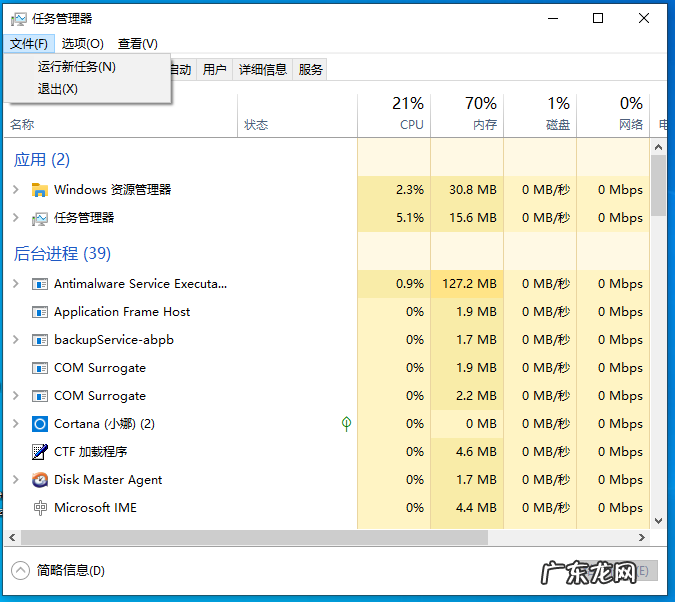Click the horizontal scrollbar thumb
The height and width of the screenshot is (602, 675).
coord(254,537)
